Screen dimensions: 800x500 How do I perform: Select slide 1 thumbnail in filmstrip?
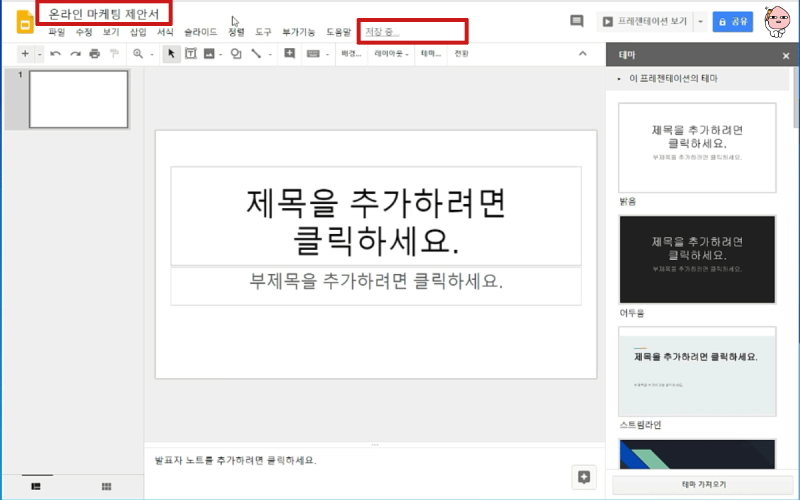[79, 99]
